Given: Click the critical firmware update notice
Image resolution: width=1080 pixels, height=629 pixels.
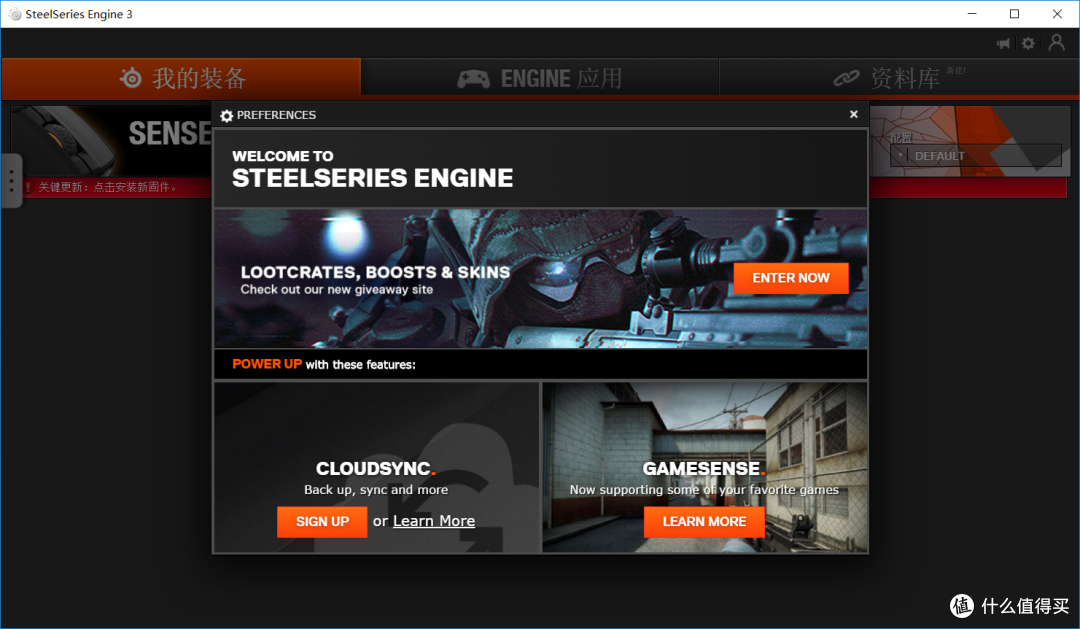Looking at the screenshot, I should coord(107,187).
